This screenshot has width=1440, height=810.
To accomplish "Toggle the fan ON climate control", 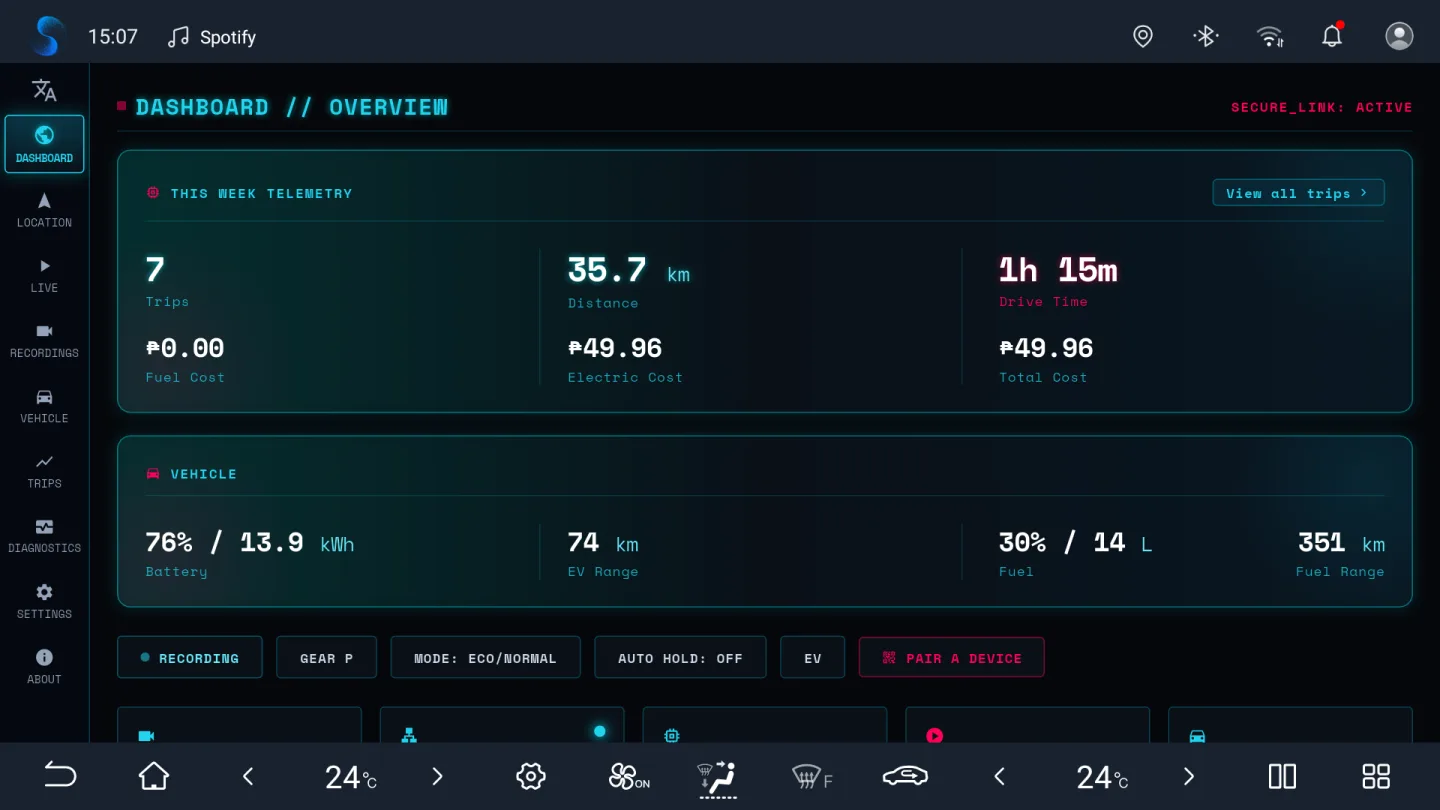I will tap(628, 776).
